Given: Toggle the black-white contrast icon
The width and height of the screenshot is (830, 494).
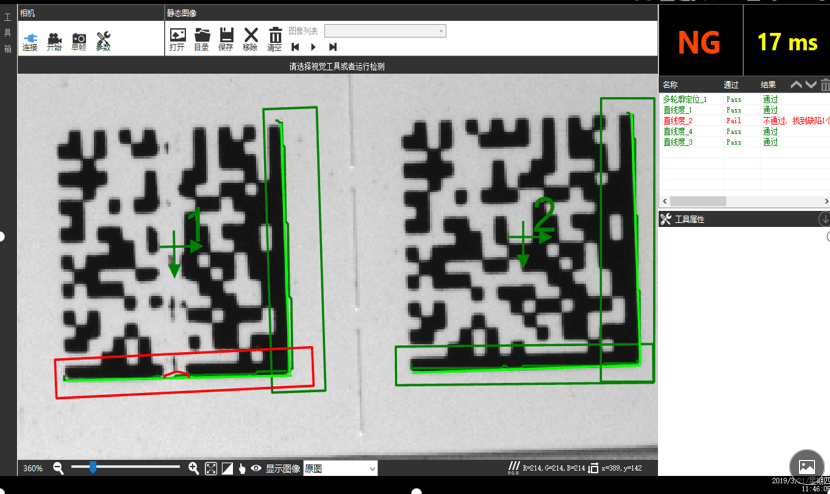Looking at the screenshot, I should tap(227, 468).
